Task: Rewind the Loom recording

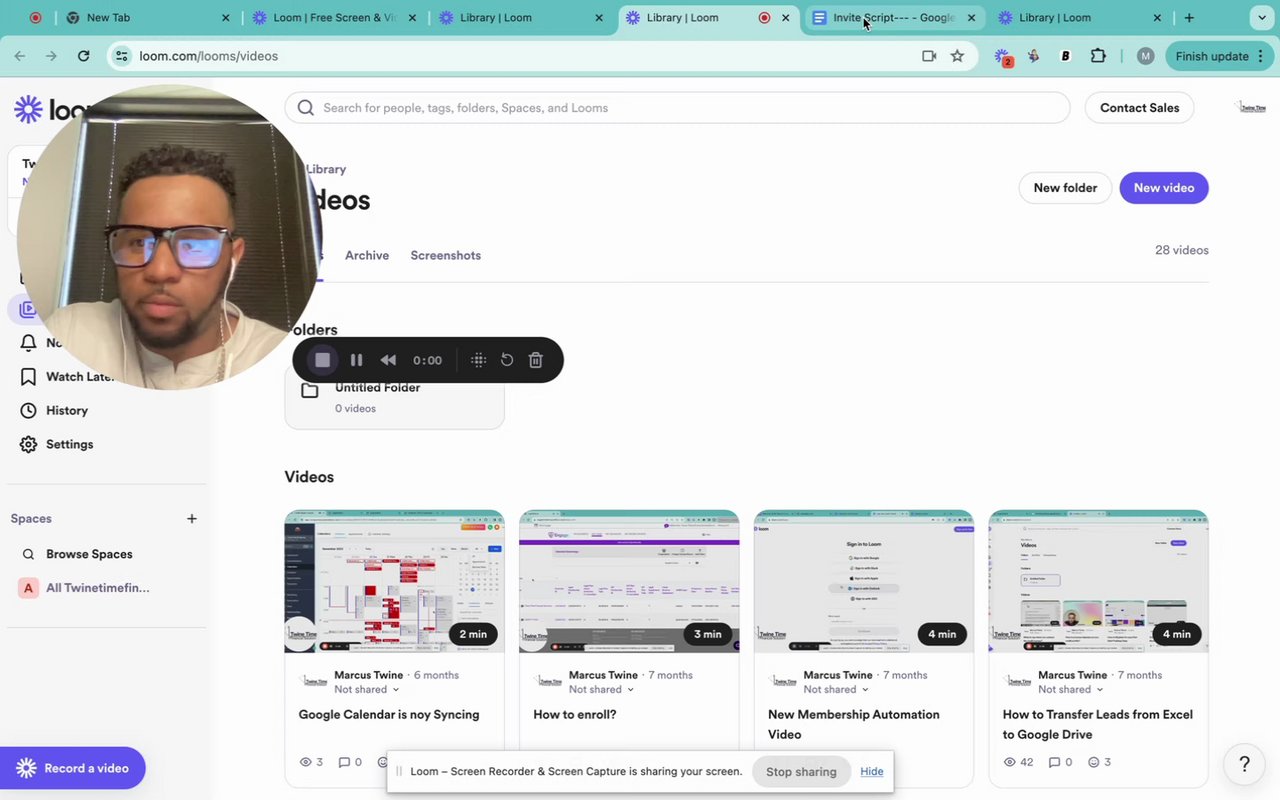Action: [x=389, y=360]
